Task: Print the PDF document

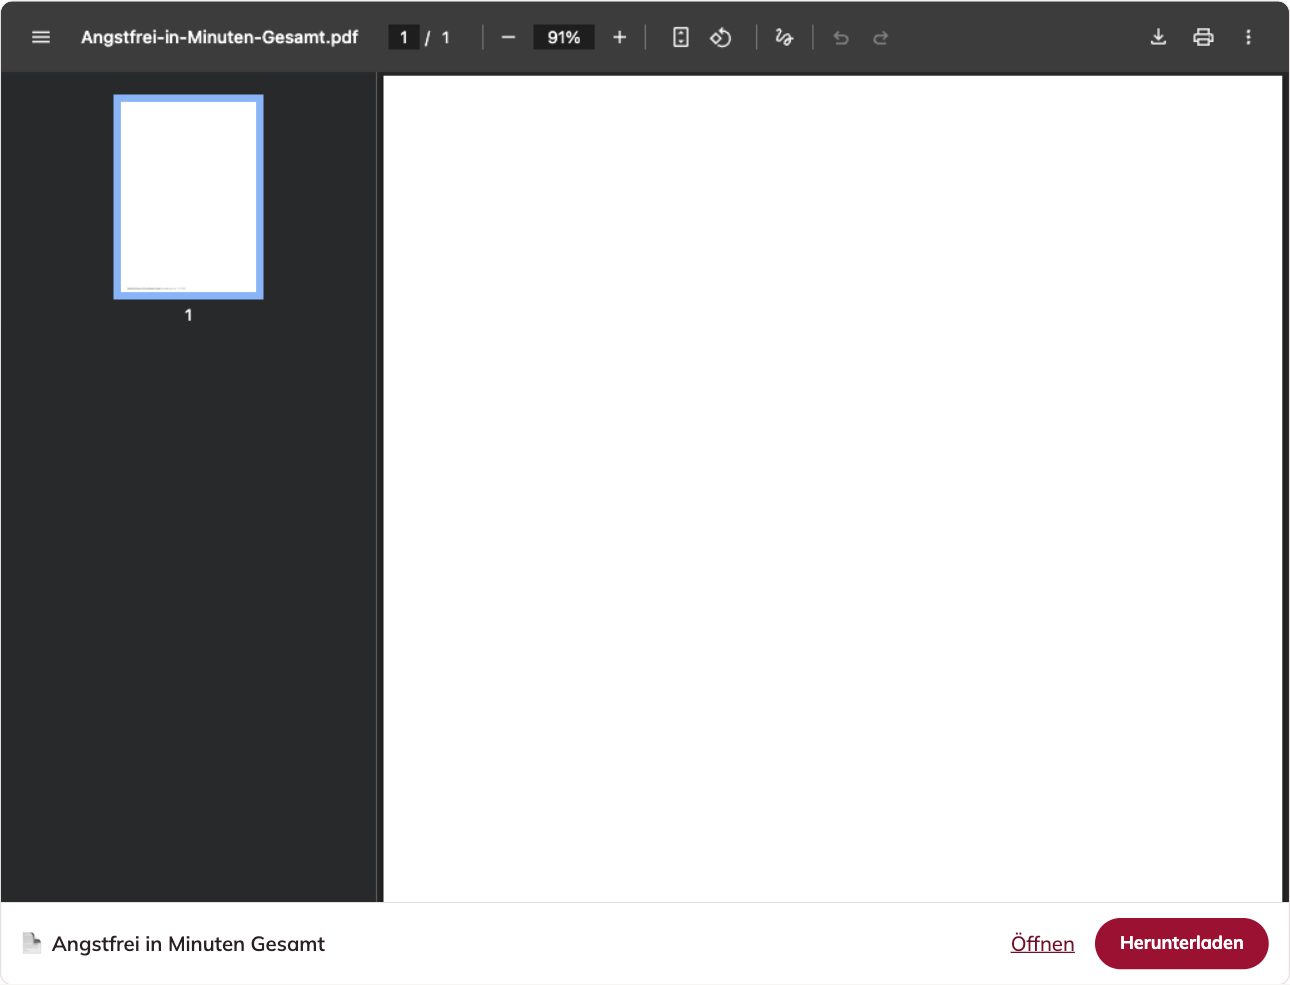Action: coord(1203,37)
